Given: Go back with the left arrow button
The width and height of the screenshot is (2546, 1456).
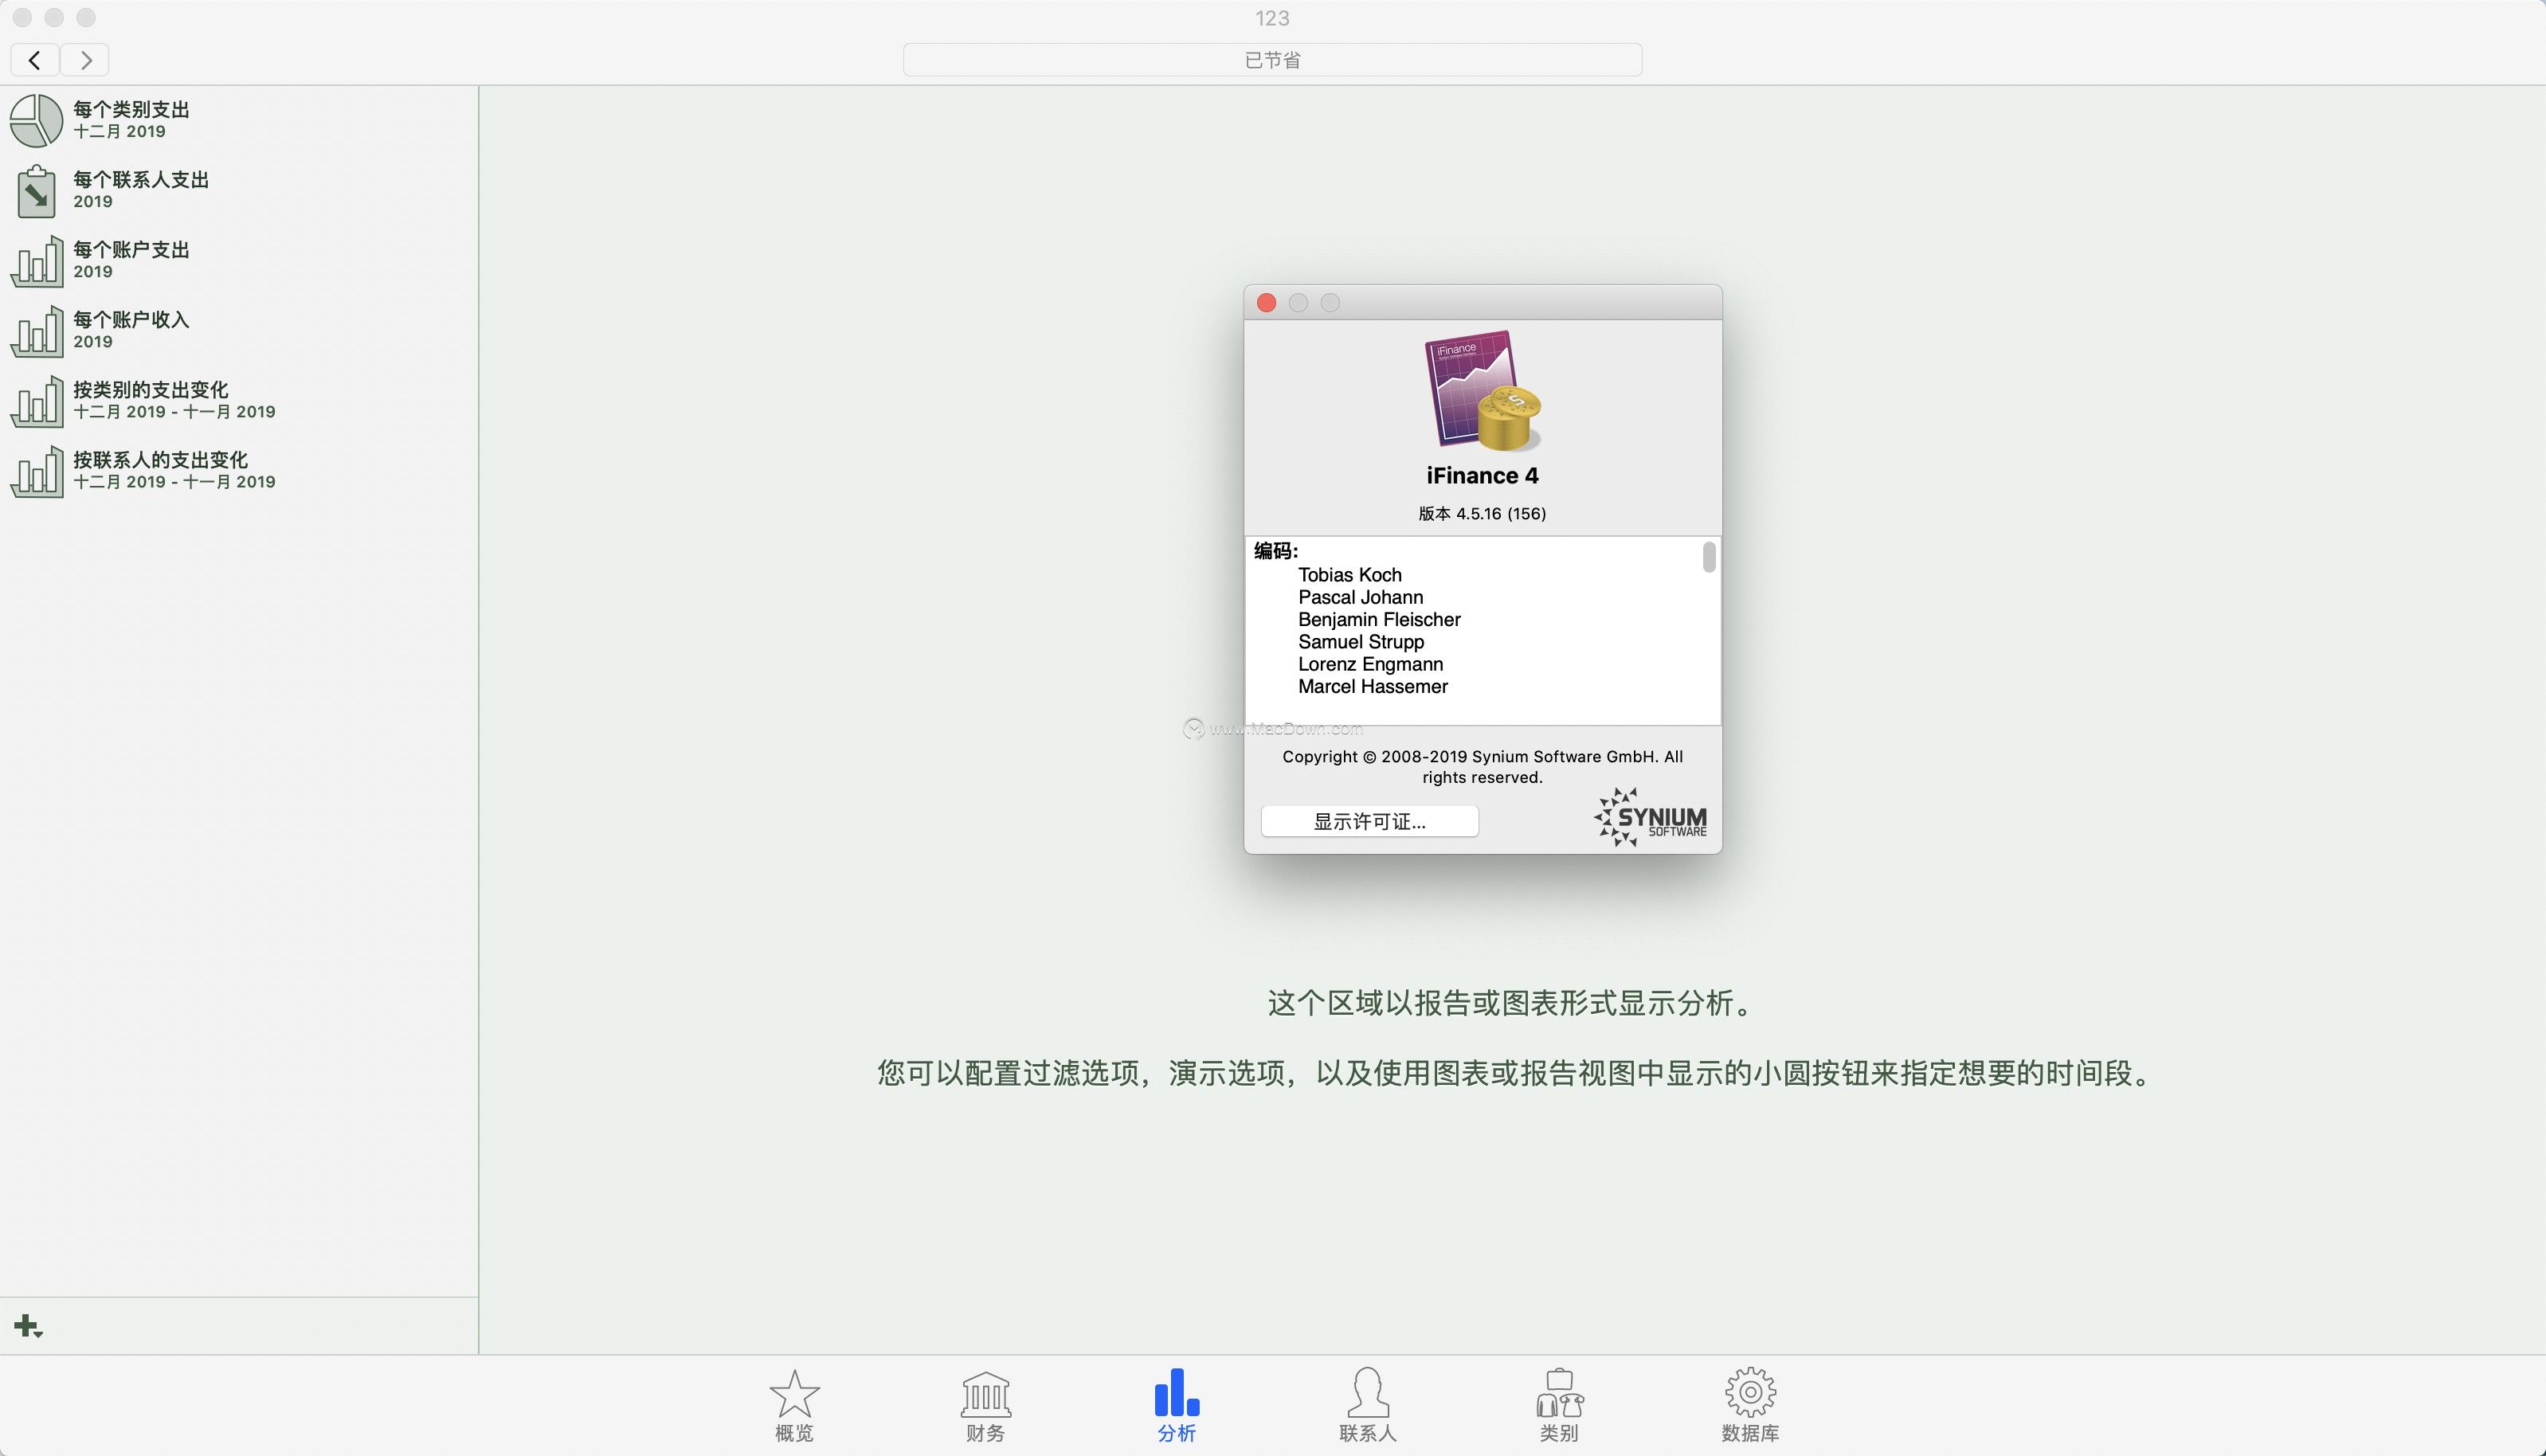Looking at the screenshot, I should coord(35,60).
